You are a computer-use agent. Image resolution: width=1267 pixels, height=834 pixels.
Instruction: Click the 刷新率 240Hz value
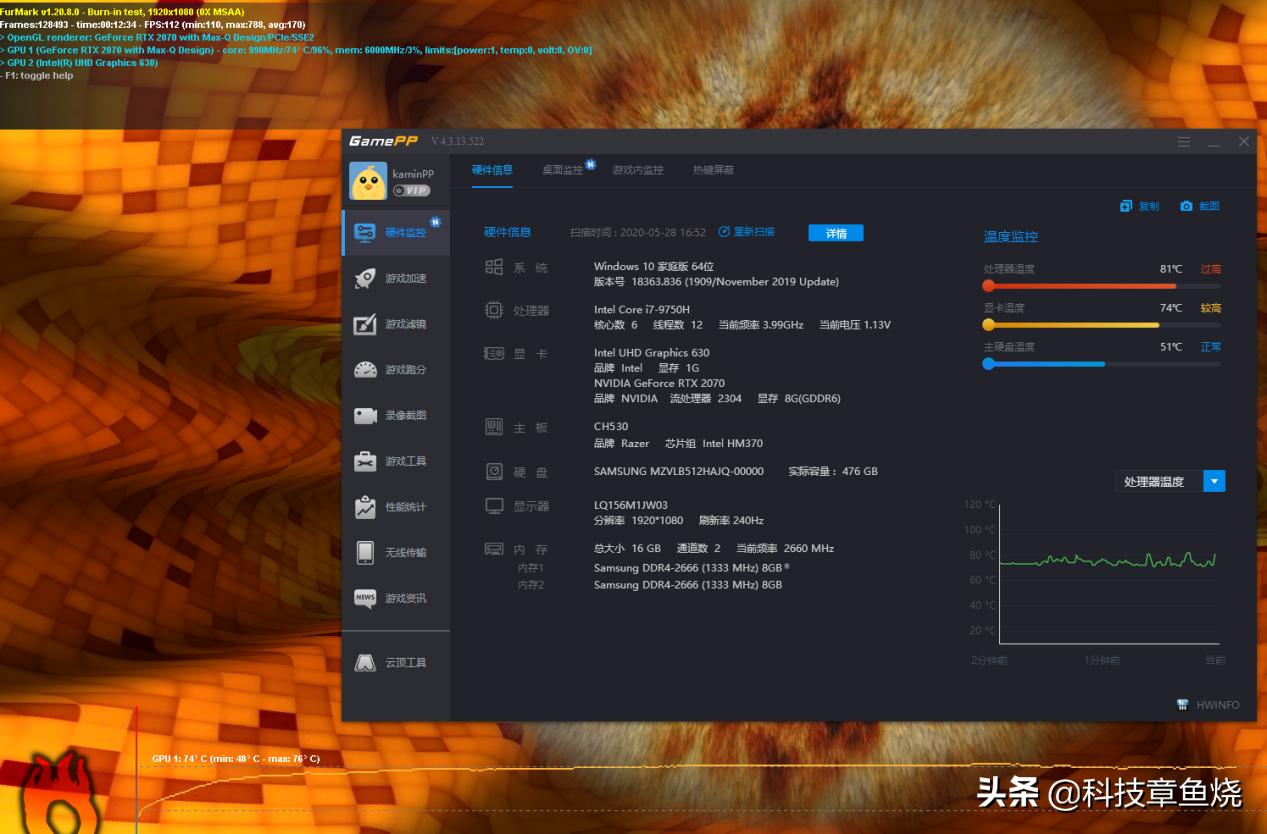point(731,521)
